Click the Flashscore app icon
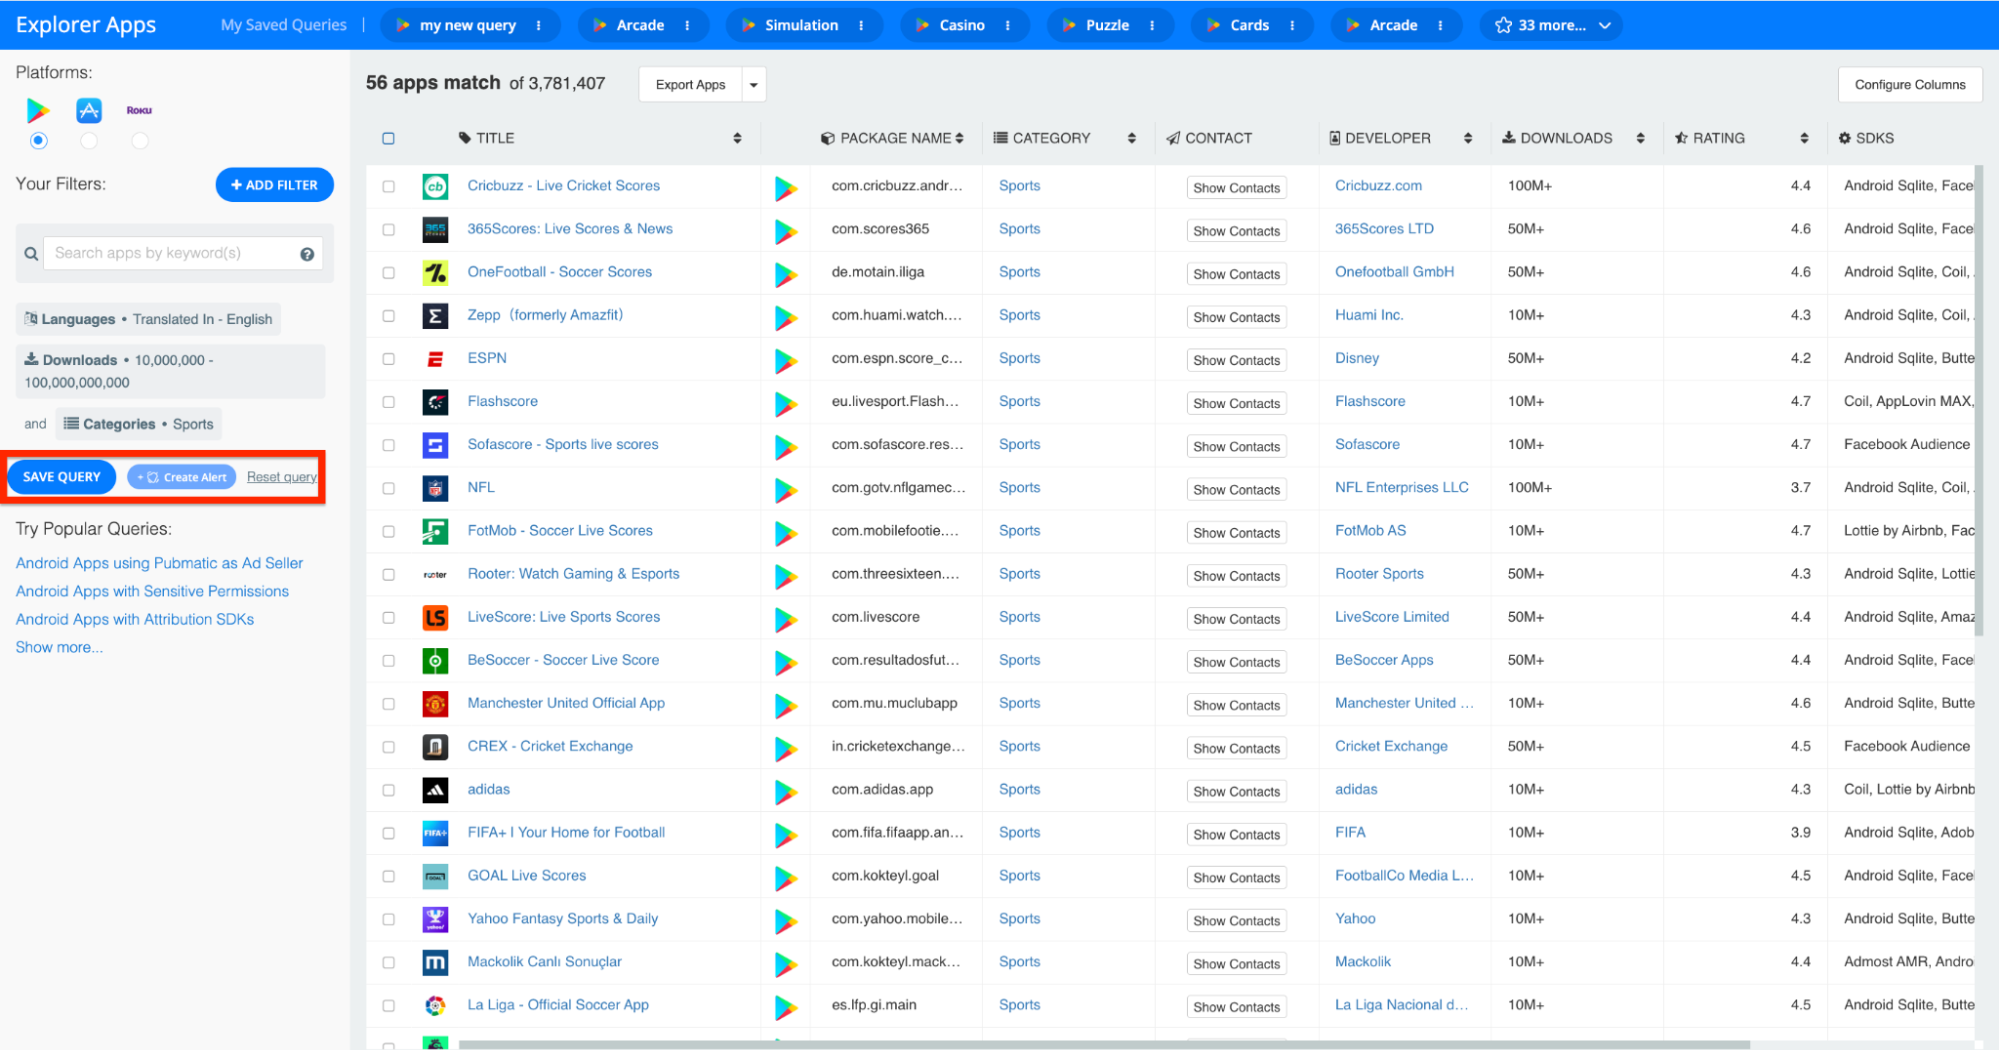This screenshot has height=1051, width=1999. pos(435,402)
